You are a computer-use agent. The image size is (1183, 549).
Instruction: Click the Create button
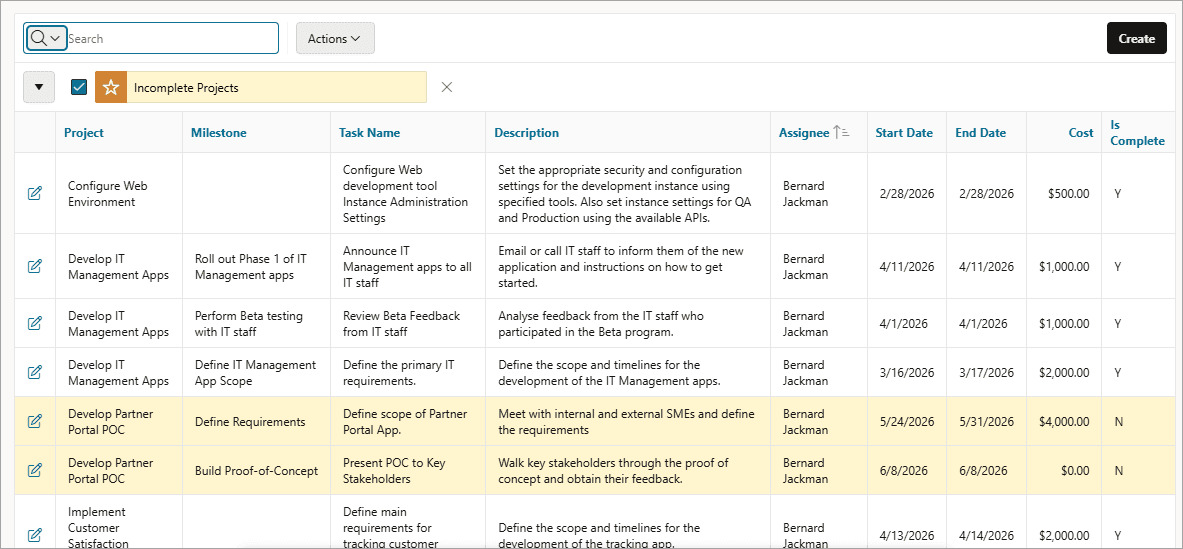coord(1136,38)
